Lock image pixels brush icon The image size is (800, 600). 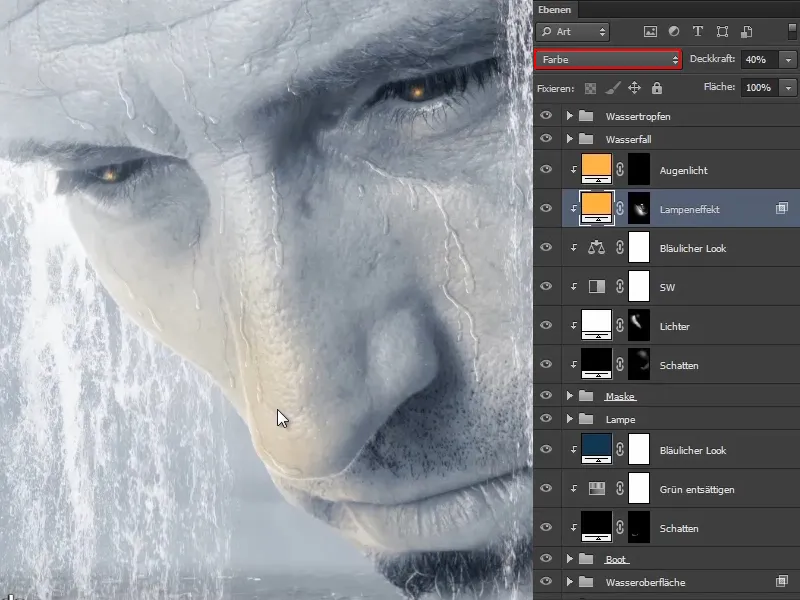point(612,88)
